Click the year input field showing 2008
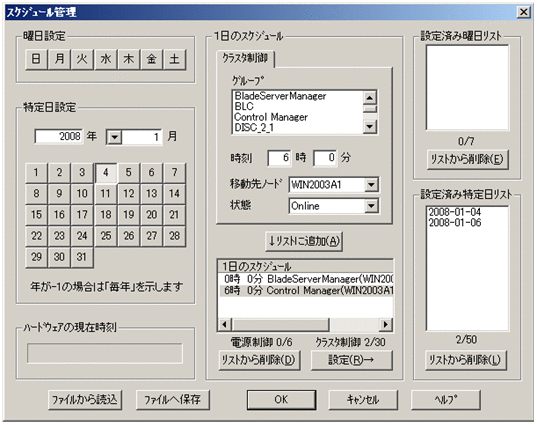 point(59,137)
